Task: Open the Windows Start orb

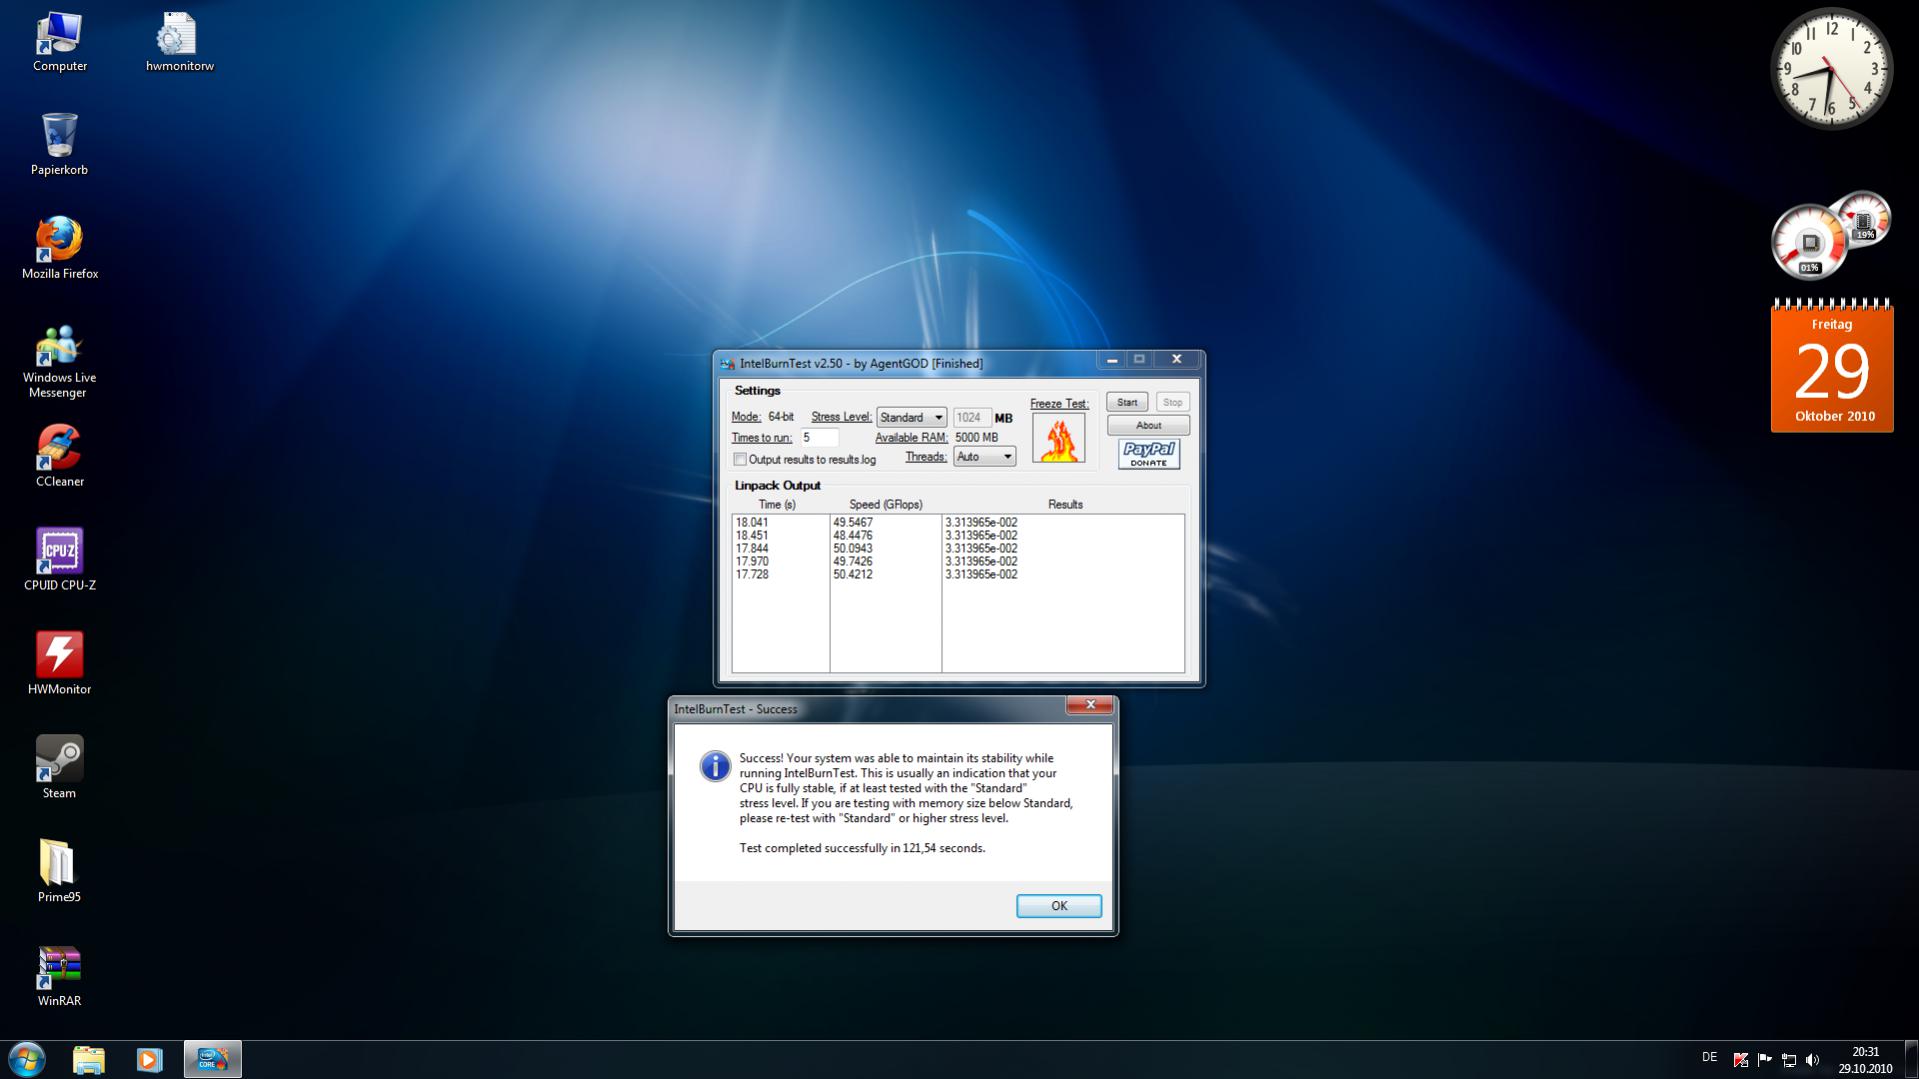Action: point(27,1059)
